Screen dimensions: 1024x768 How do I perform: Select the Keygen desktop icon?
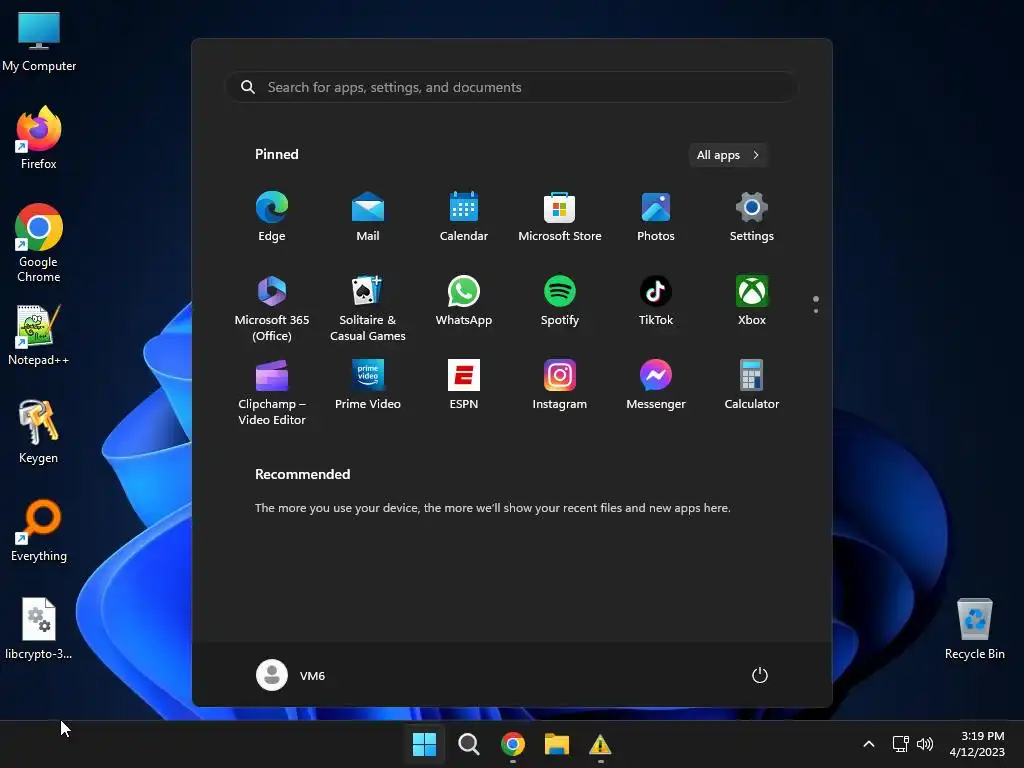(x=39, y=432)
